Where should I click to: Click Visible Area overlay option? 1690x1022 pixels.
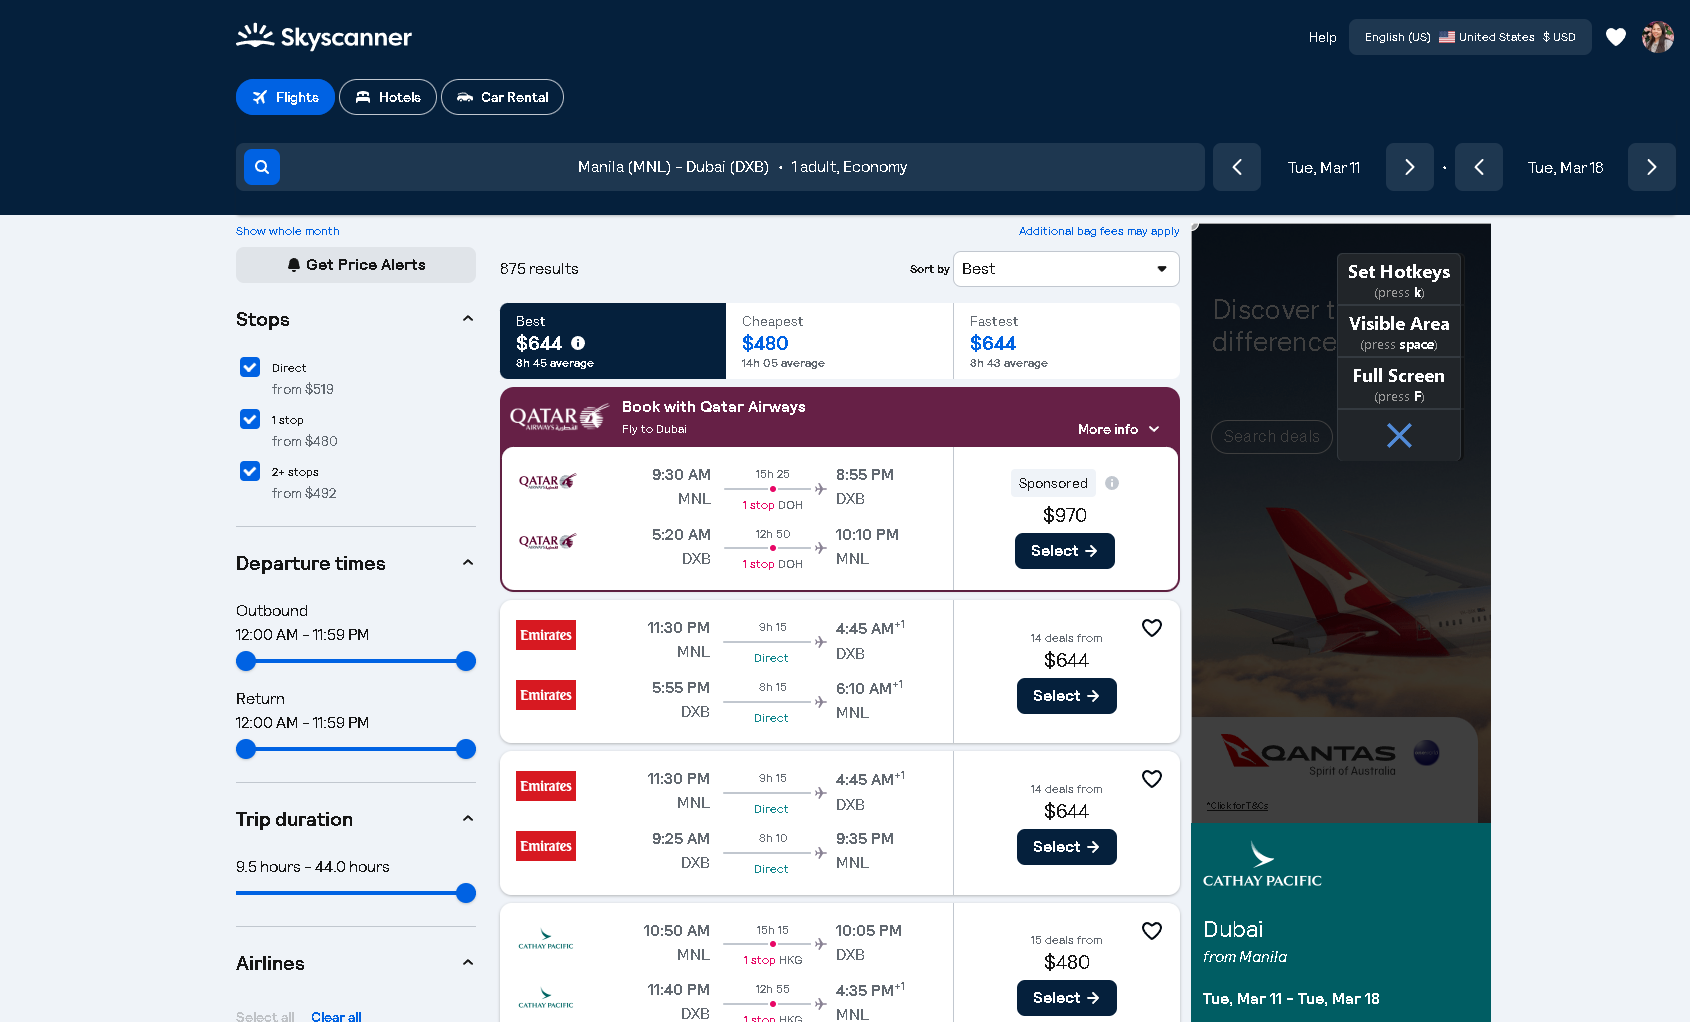[1399, 332]
